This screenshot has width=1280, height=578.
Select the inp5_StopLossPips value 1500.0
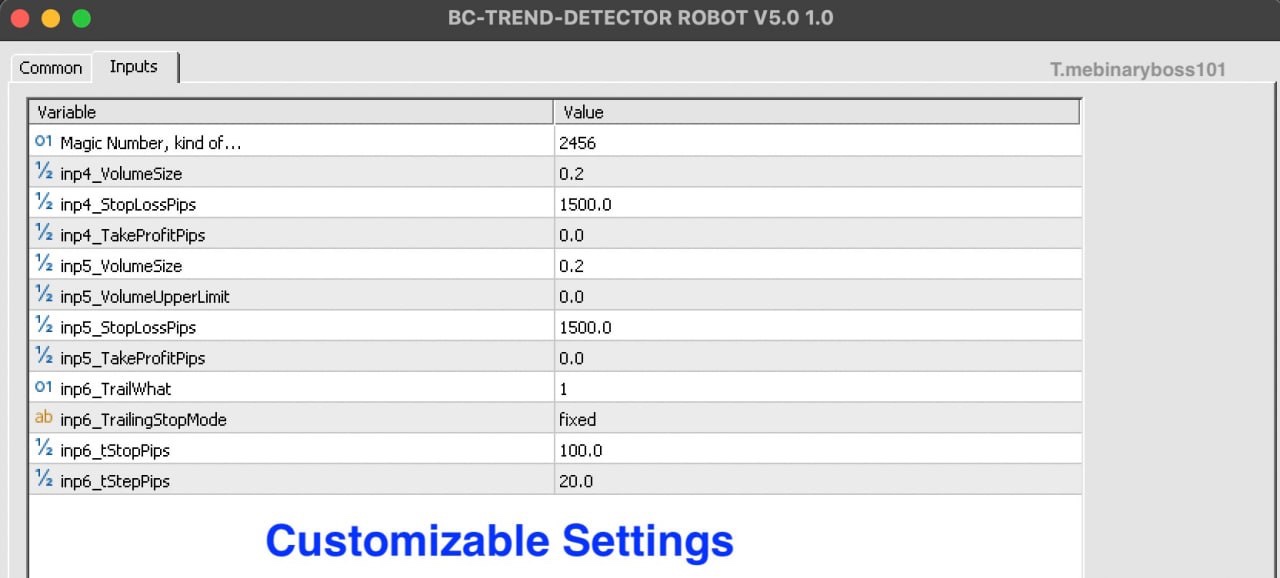pos(586,327)
